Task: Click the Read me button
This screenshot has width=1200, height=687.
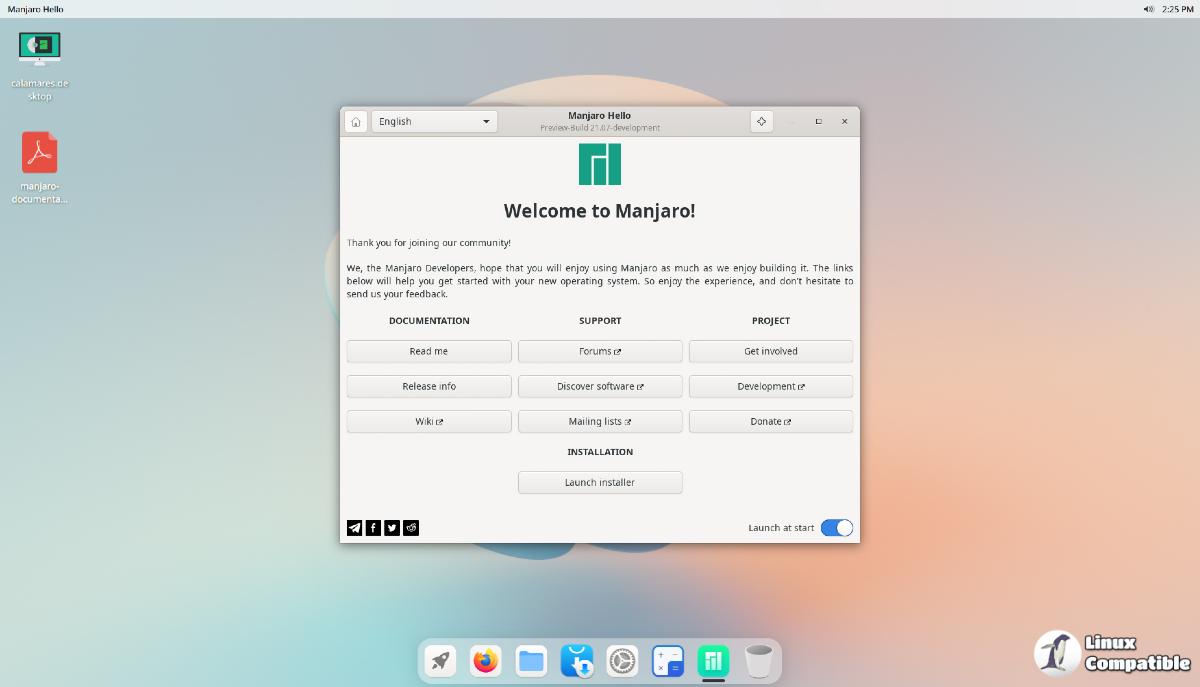Action: 429,352
